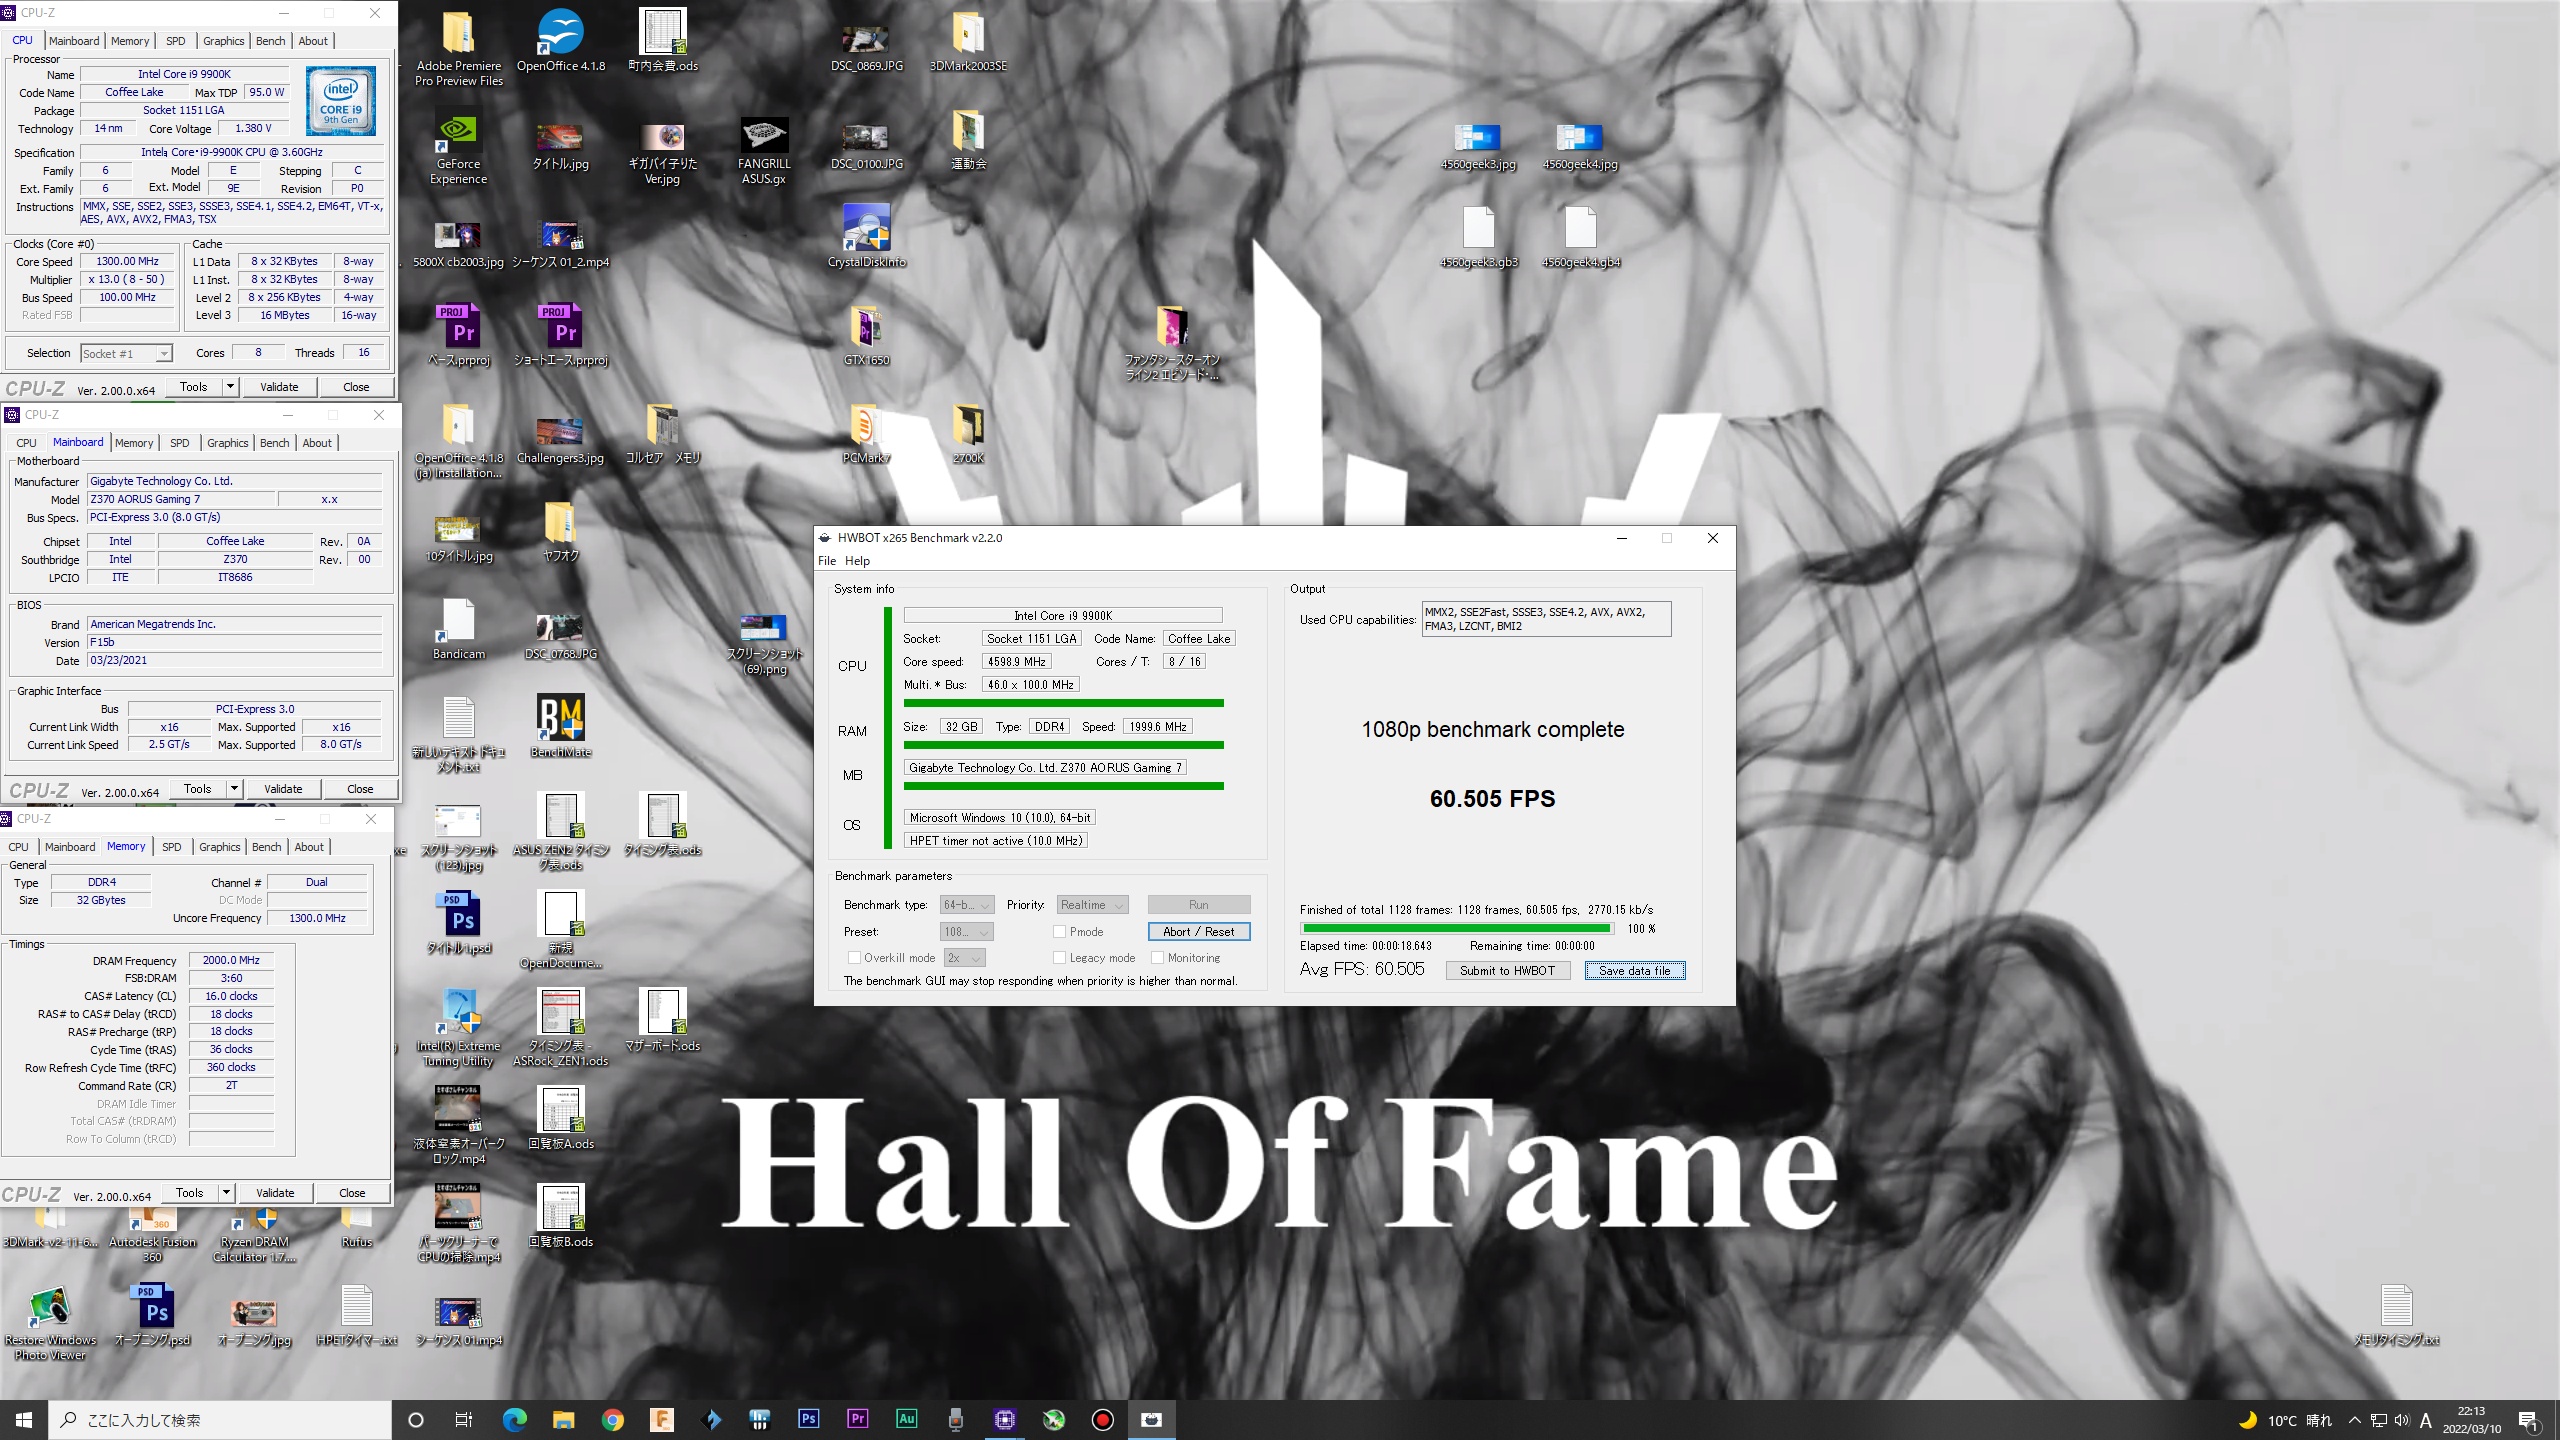Open File Explorer from the taskbar
The image size is (2560, 1440).
coord(563,1419)
